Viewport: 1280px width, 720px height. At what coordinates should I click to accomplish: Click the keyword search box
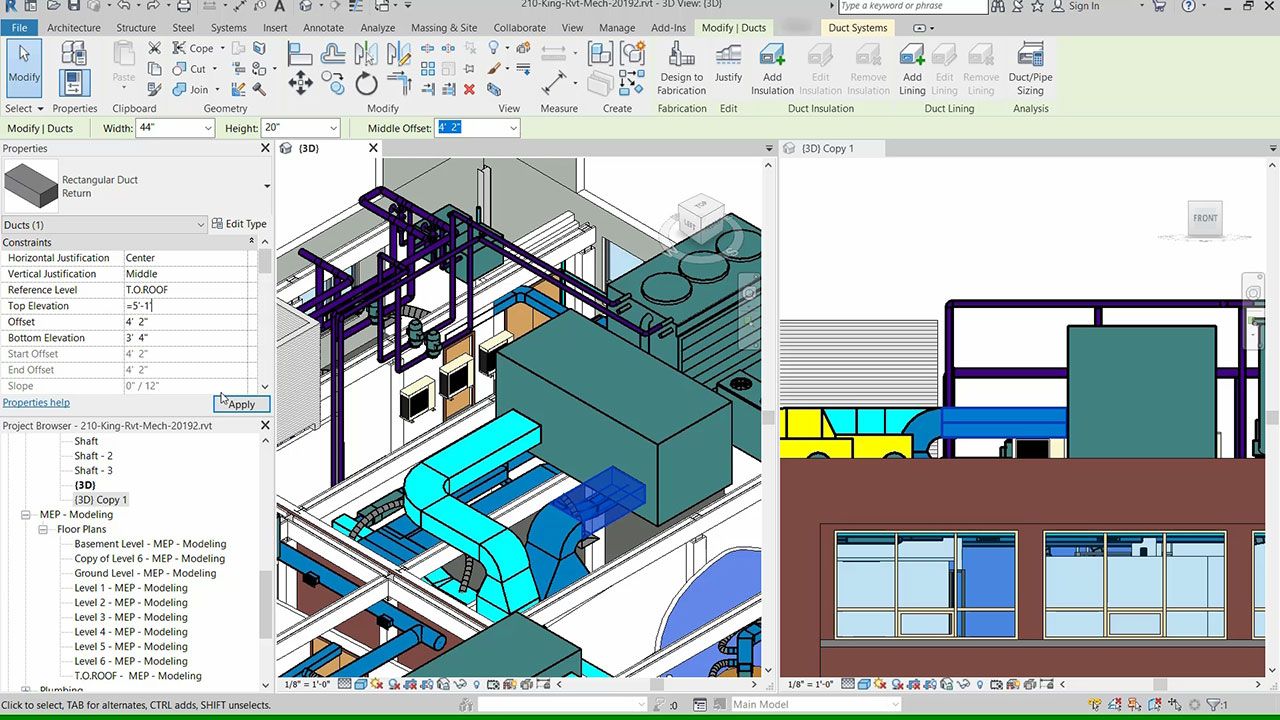tap(913, 6)
